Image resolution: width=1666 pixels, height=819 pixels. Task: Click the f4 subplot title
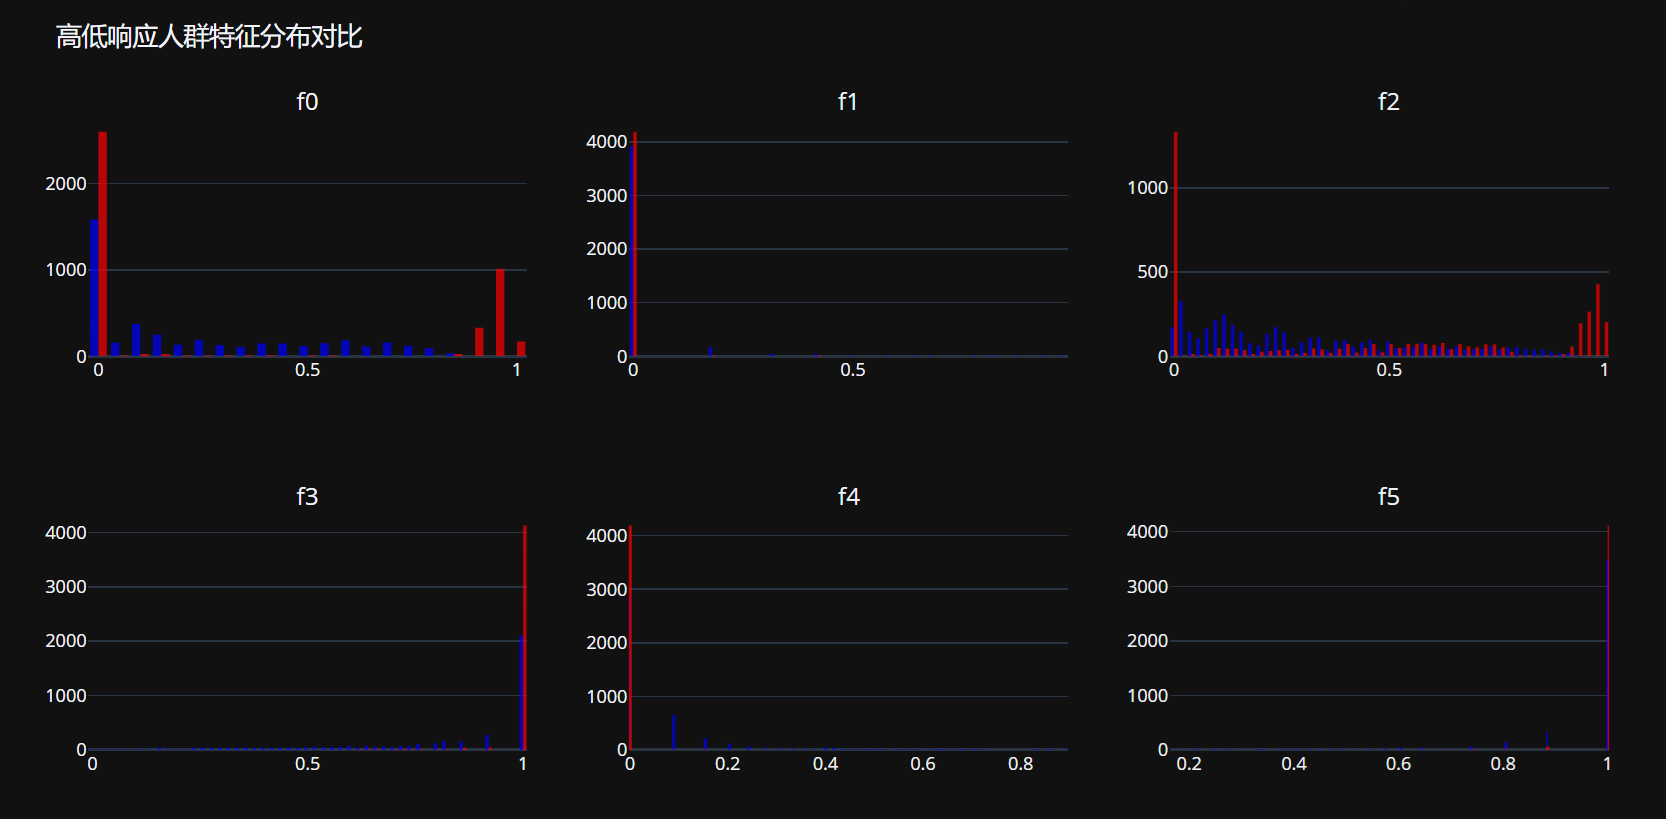(x=848, y=497)
